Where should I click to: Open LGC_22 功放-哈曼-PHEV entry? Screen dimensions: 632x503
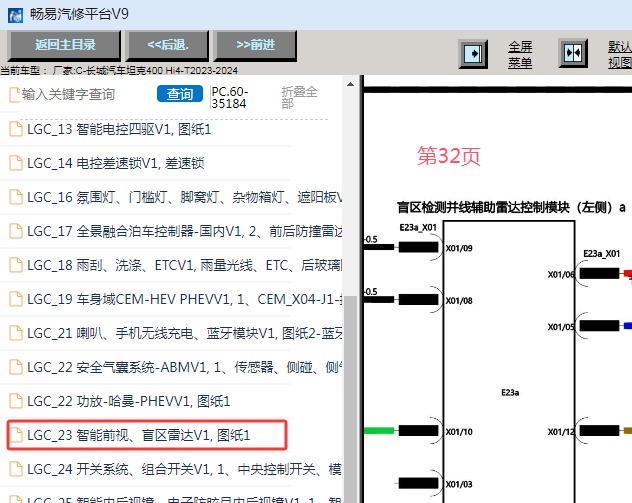[128, 401]
